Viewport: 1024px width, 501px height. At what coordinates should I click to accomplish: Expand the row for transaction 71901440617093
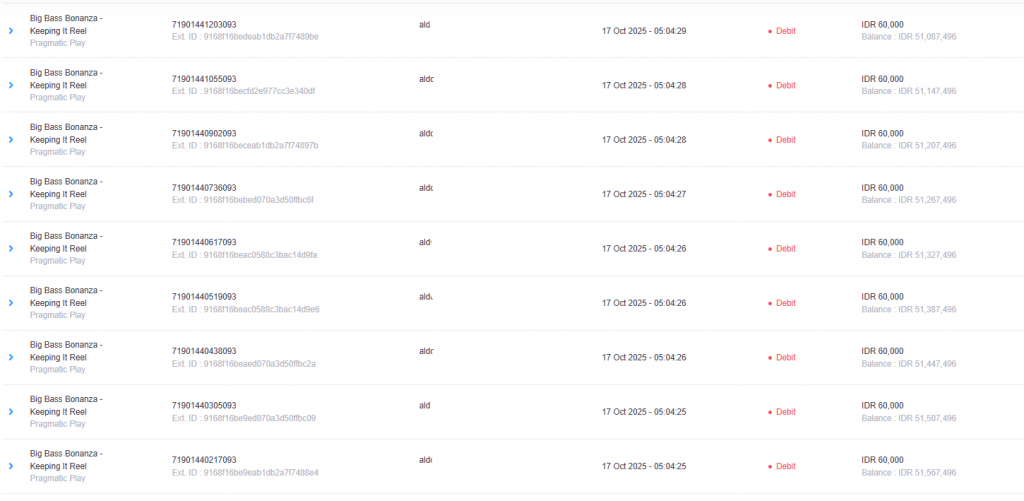[x=11, y=248]
